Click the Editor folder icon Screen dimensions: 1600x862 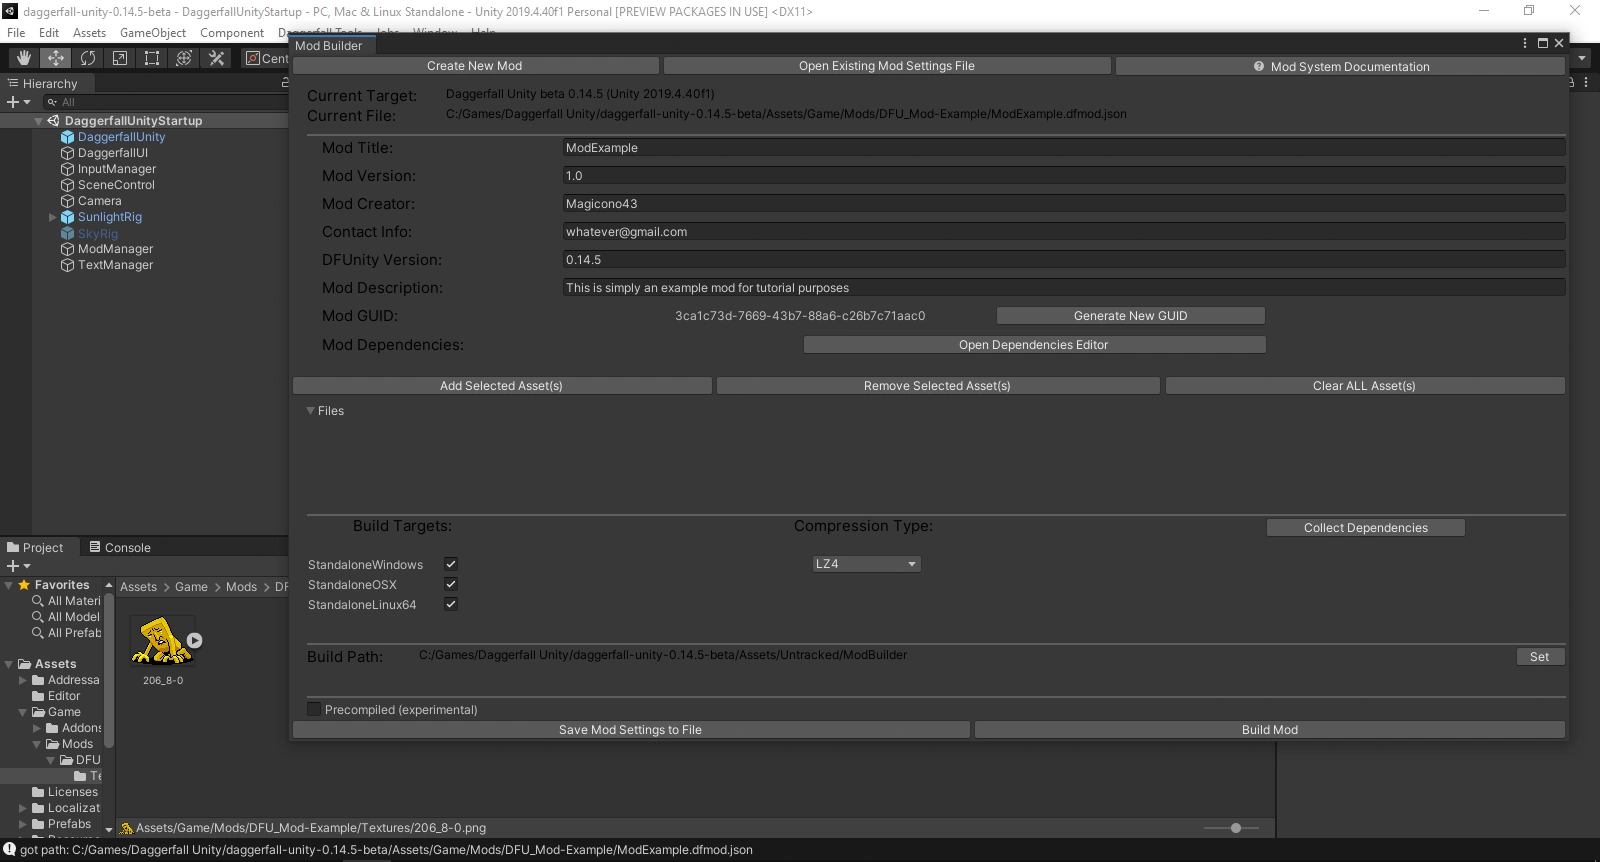(38, 696)
